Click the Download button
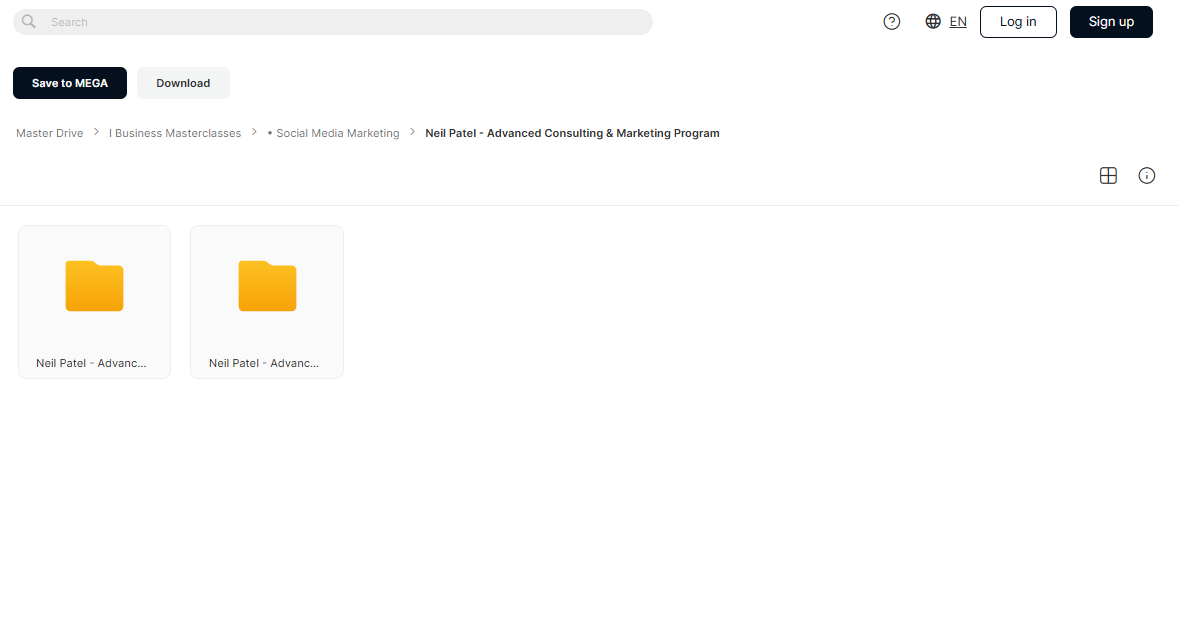This screenshot has width=1179, height=636. coord(183,83)
